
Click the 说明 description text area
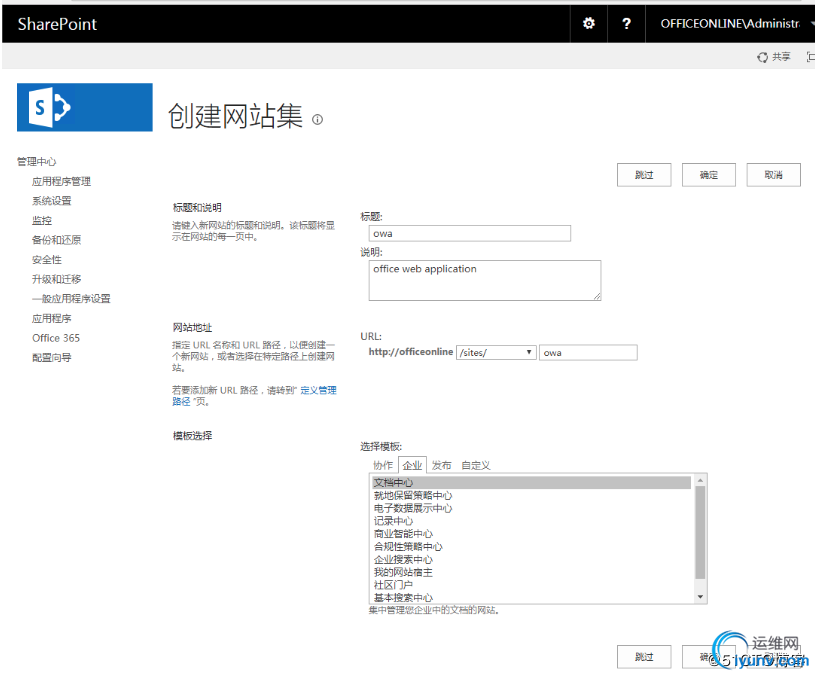point(485,280)
